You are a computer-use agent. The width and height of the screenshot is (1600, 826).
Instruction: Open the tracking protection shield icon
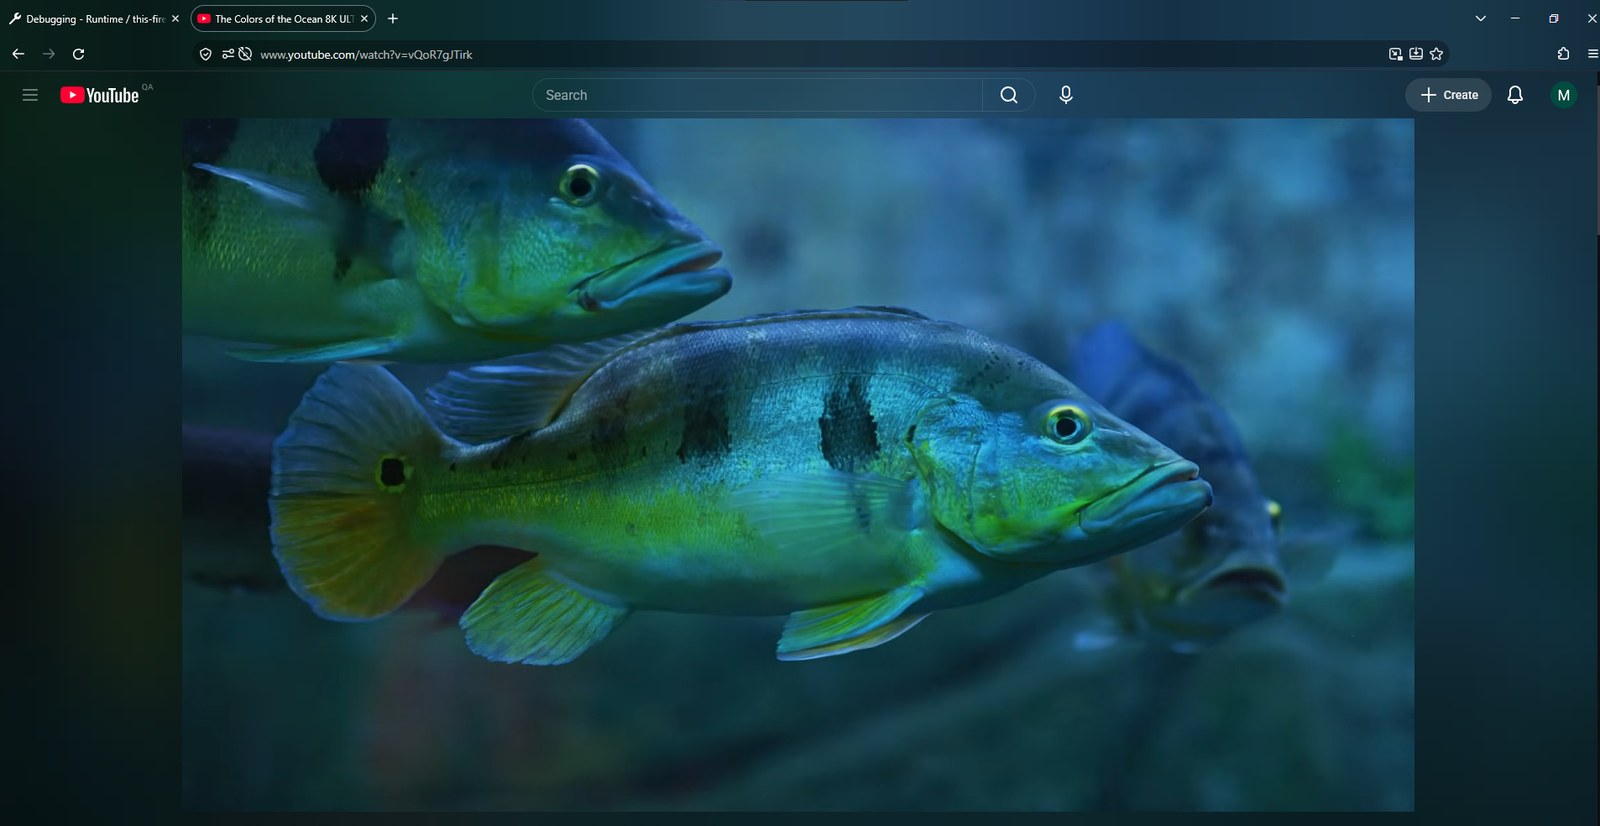[205, 54]
